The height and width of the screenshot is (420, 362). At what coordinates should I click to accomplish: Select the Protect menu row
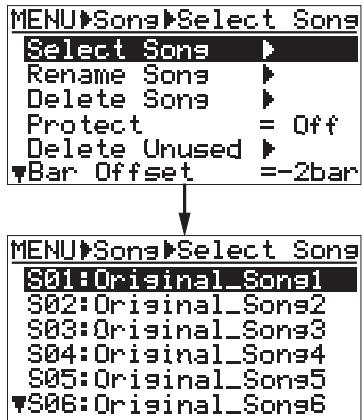click(x=183, y=125)
